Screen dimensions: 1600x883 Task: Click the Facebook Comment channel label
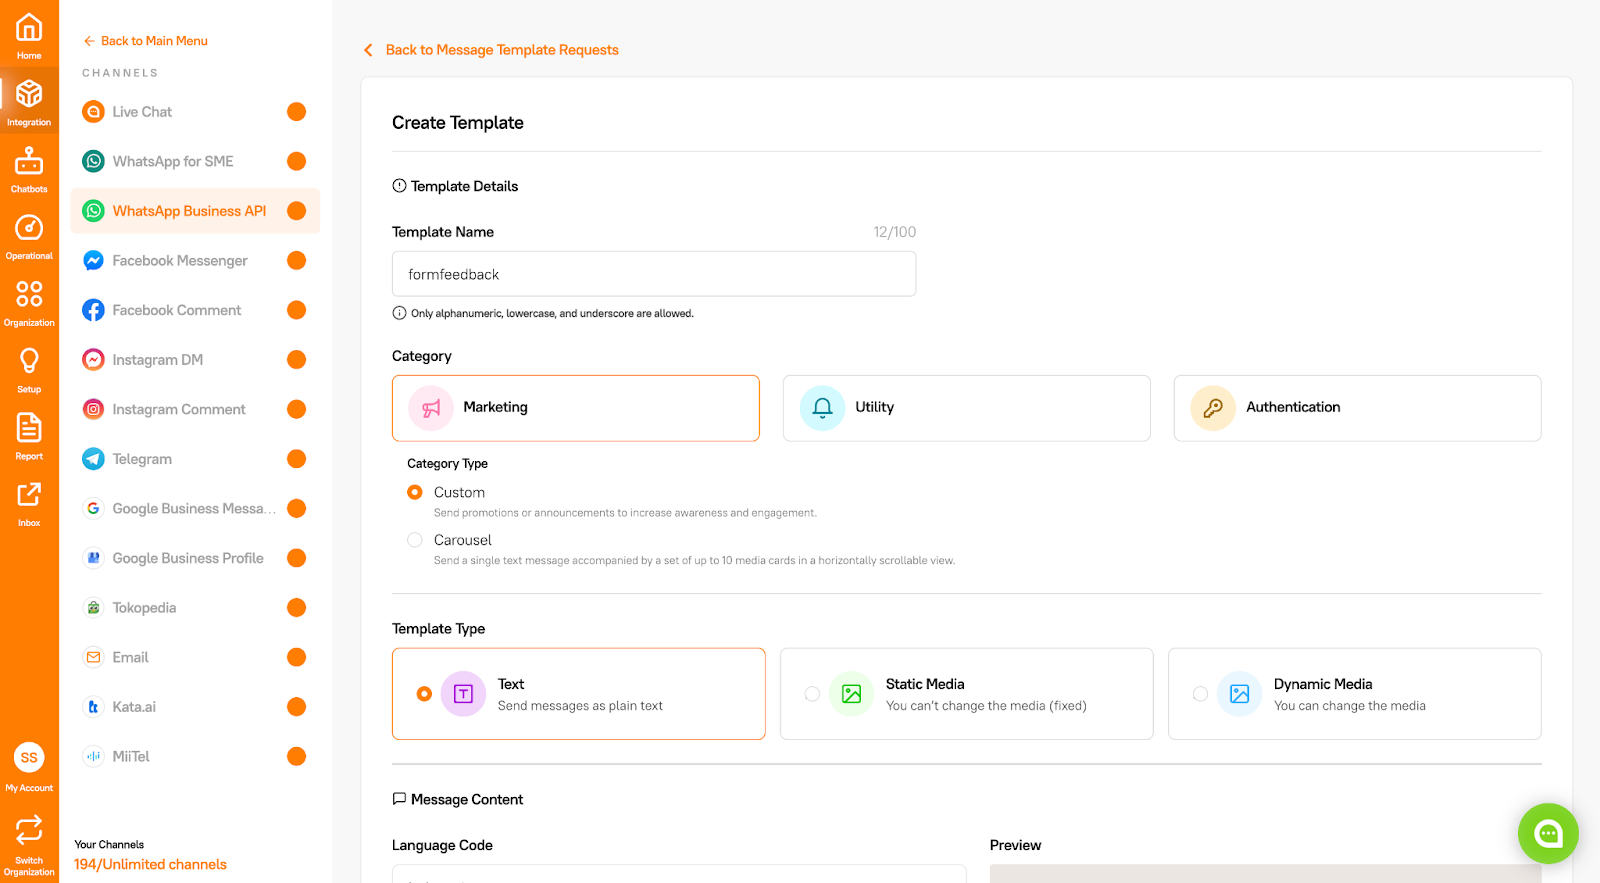click(177, 310)
